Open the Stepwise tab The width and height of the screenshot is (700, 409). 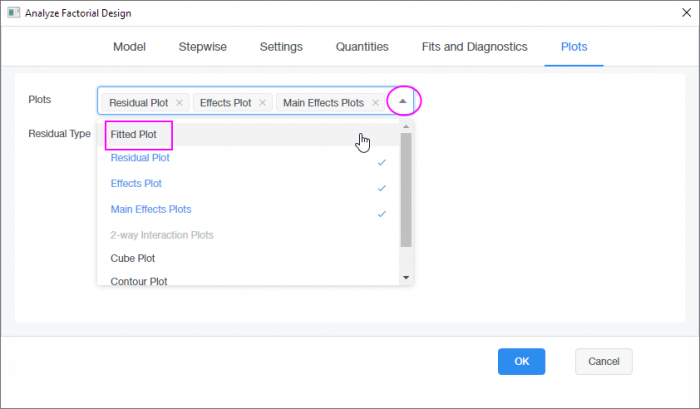point(201,46)
